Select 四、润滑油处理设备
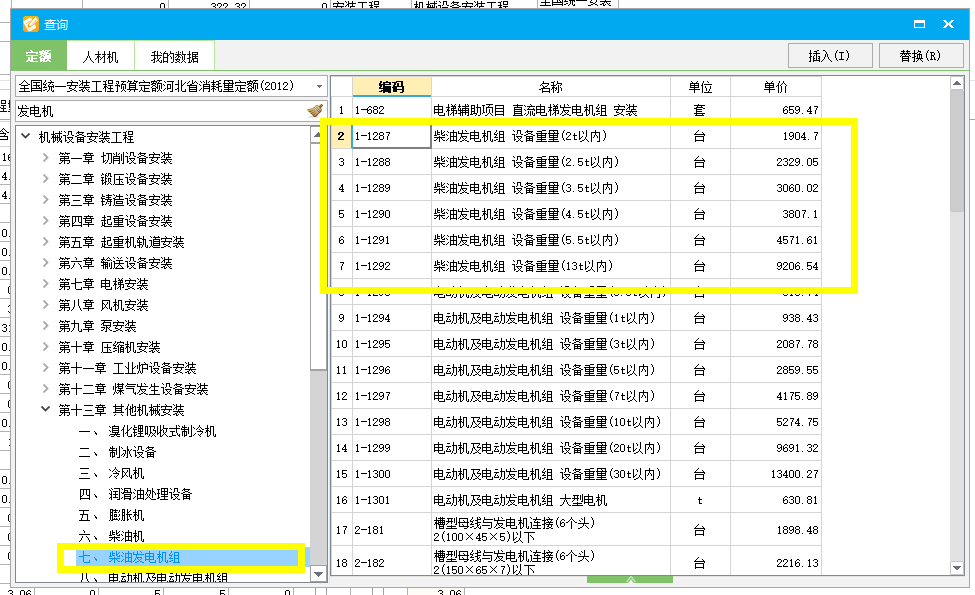The height and width of the screenshot is (595, 975). 136,494
